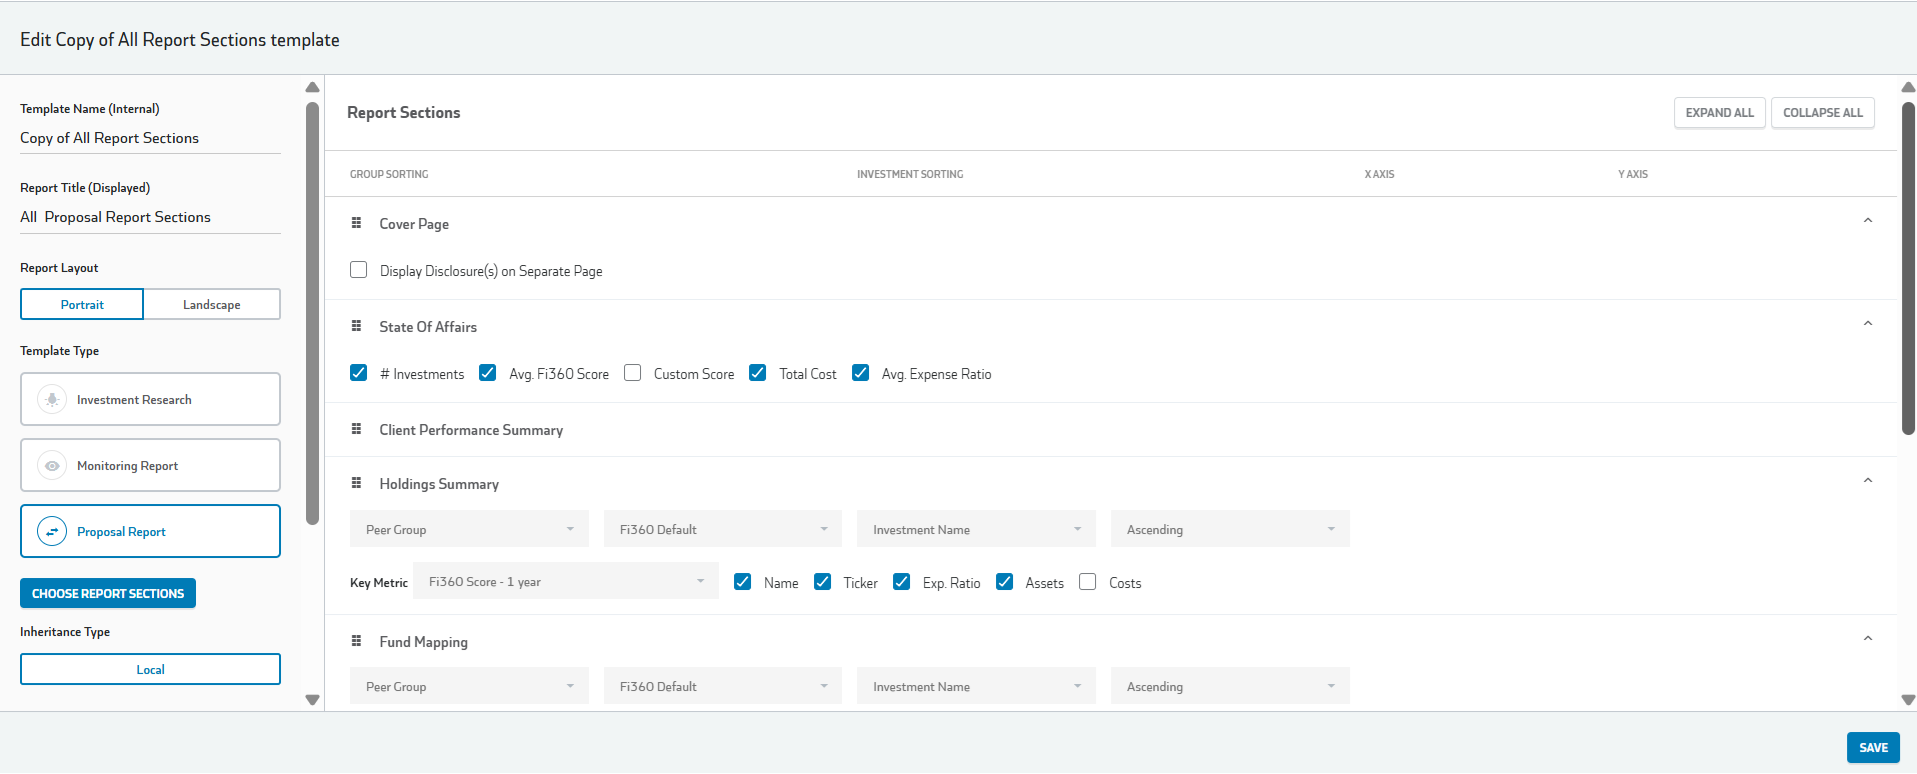Uncheck the # Investments checkbox
Image resolution: width=1917 pixels, height=774 pixels.
tap(359, 373)
